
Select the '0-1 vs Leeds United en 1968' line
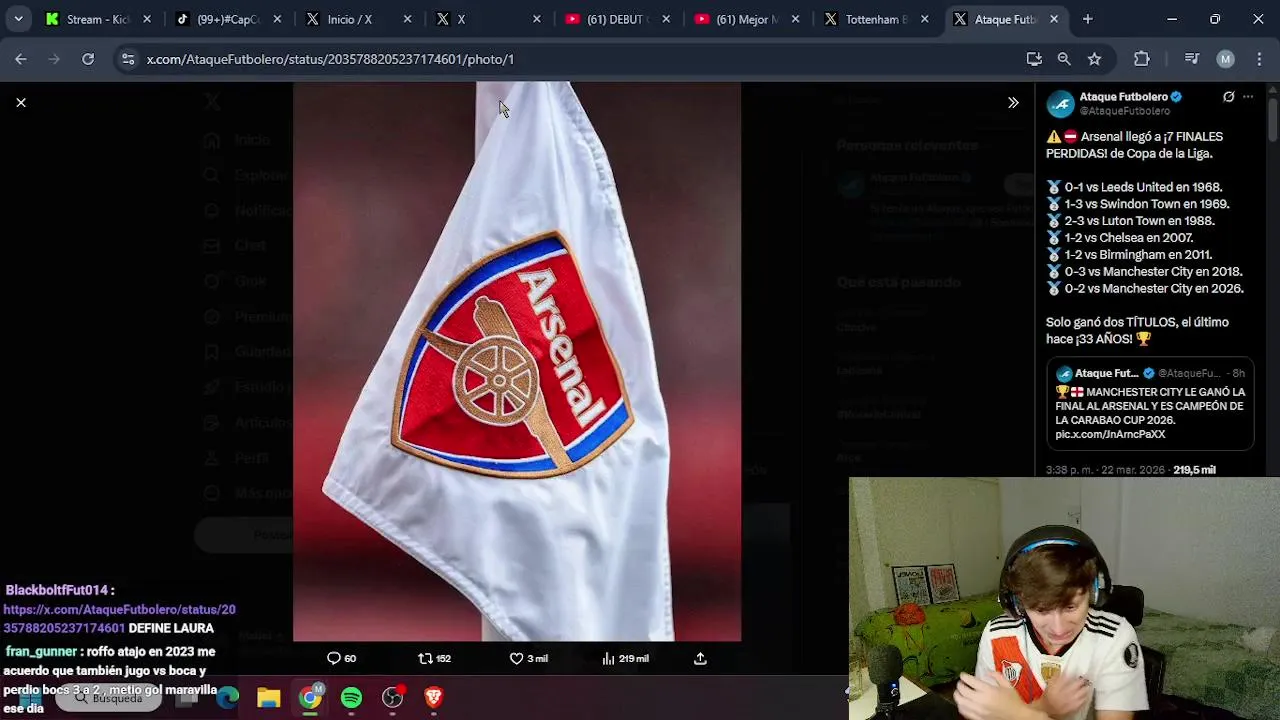coord(1134,187)
